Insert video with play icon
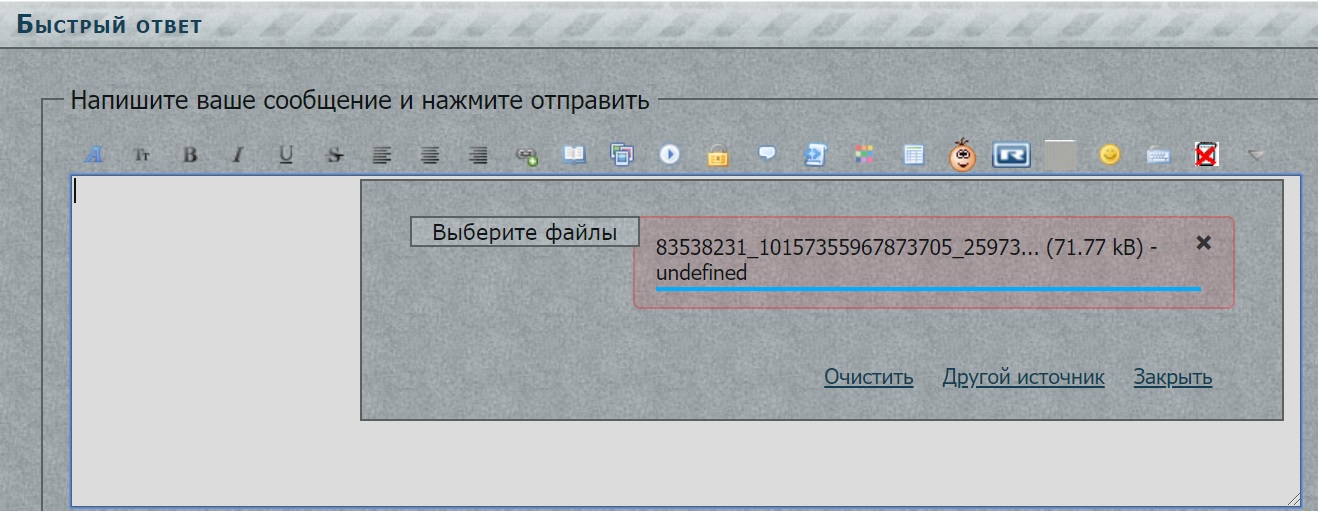Viewport: 1318px width, 511px height. click(670, 155)
